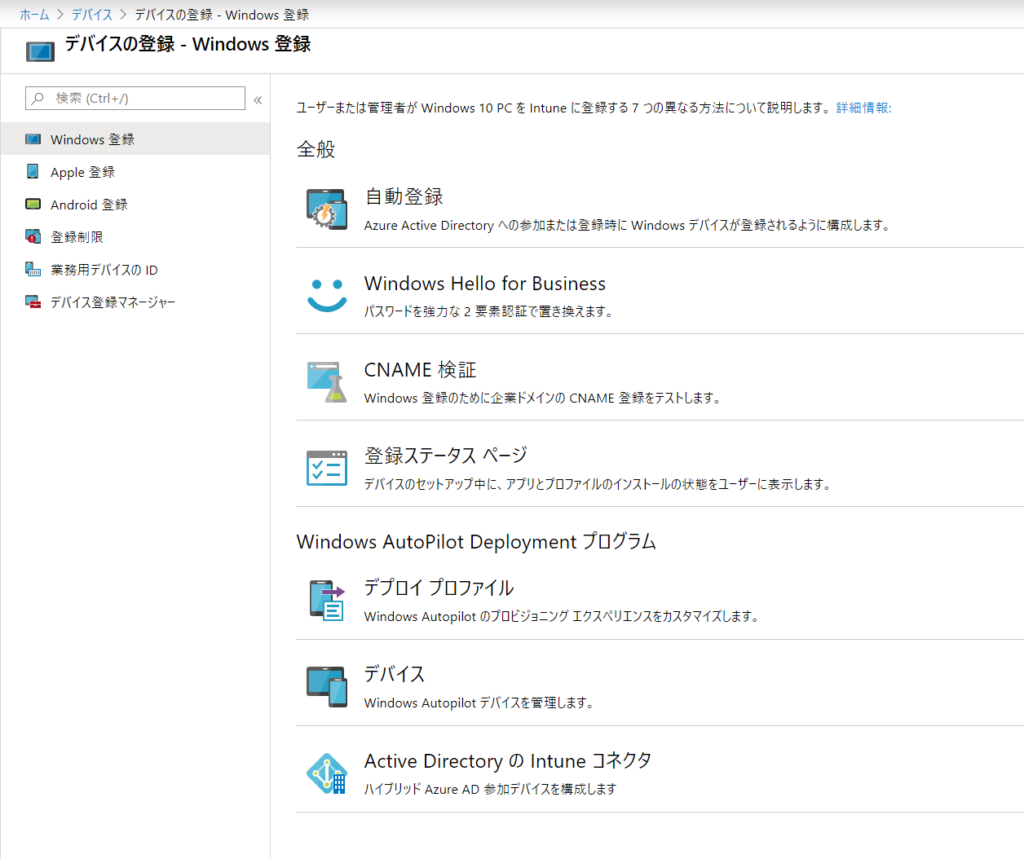Viewport: 1024px width, 859px height.
Task: Click the search magnifier icon
Action: [x=38, y=98]
